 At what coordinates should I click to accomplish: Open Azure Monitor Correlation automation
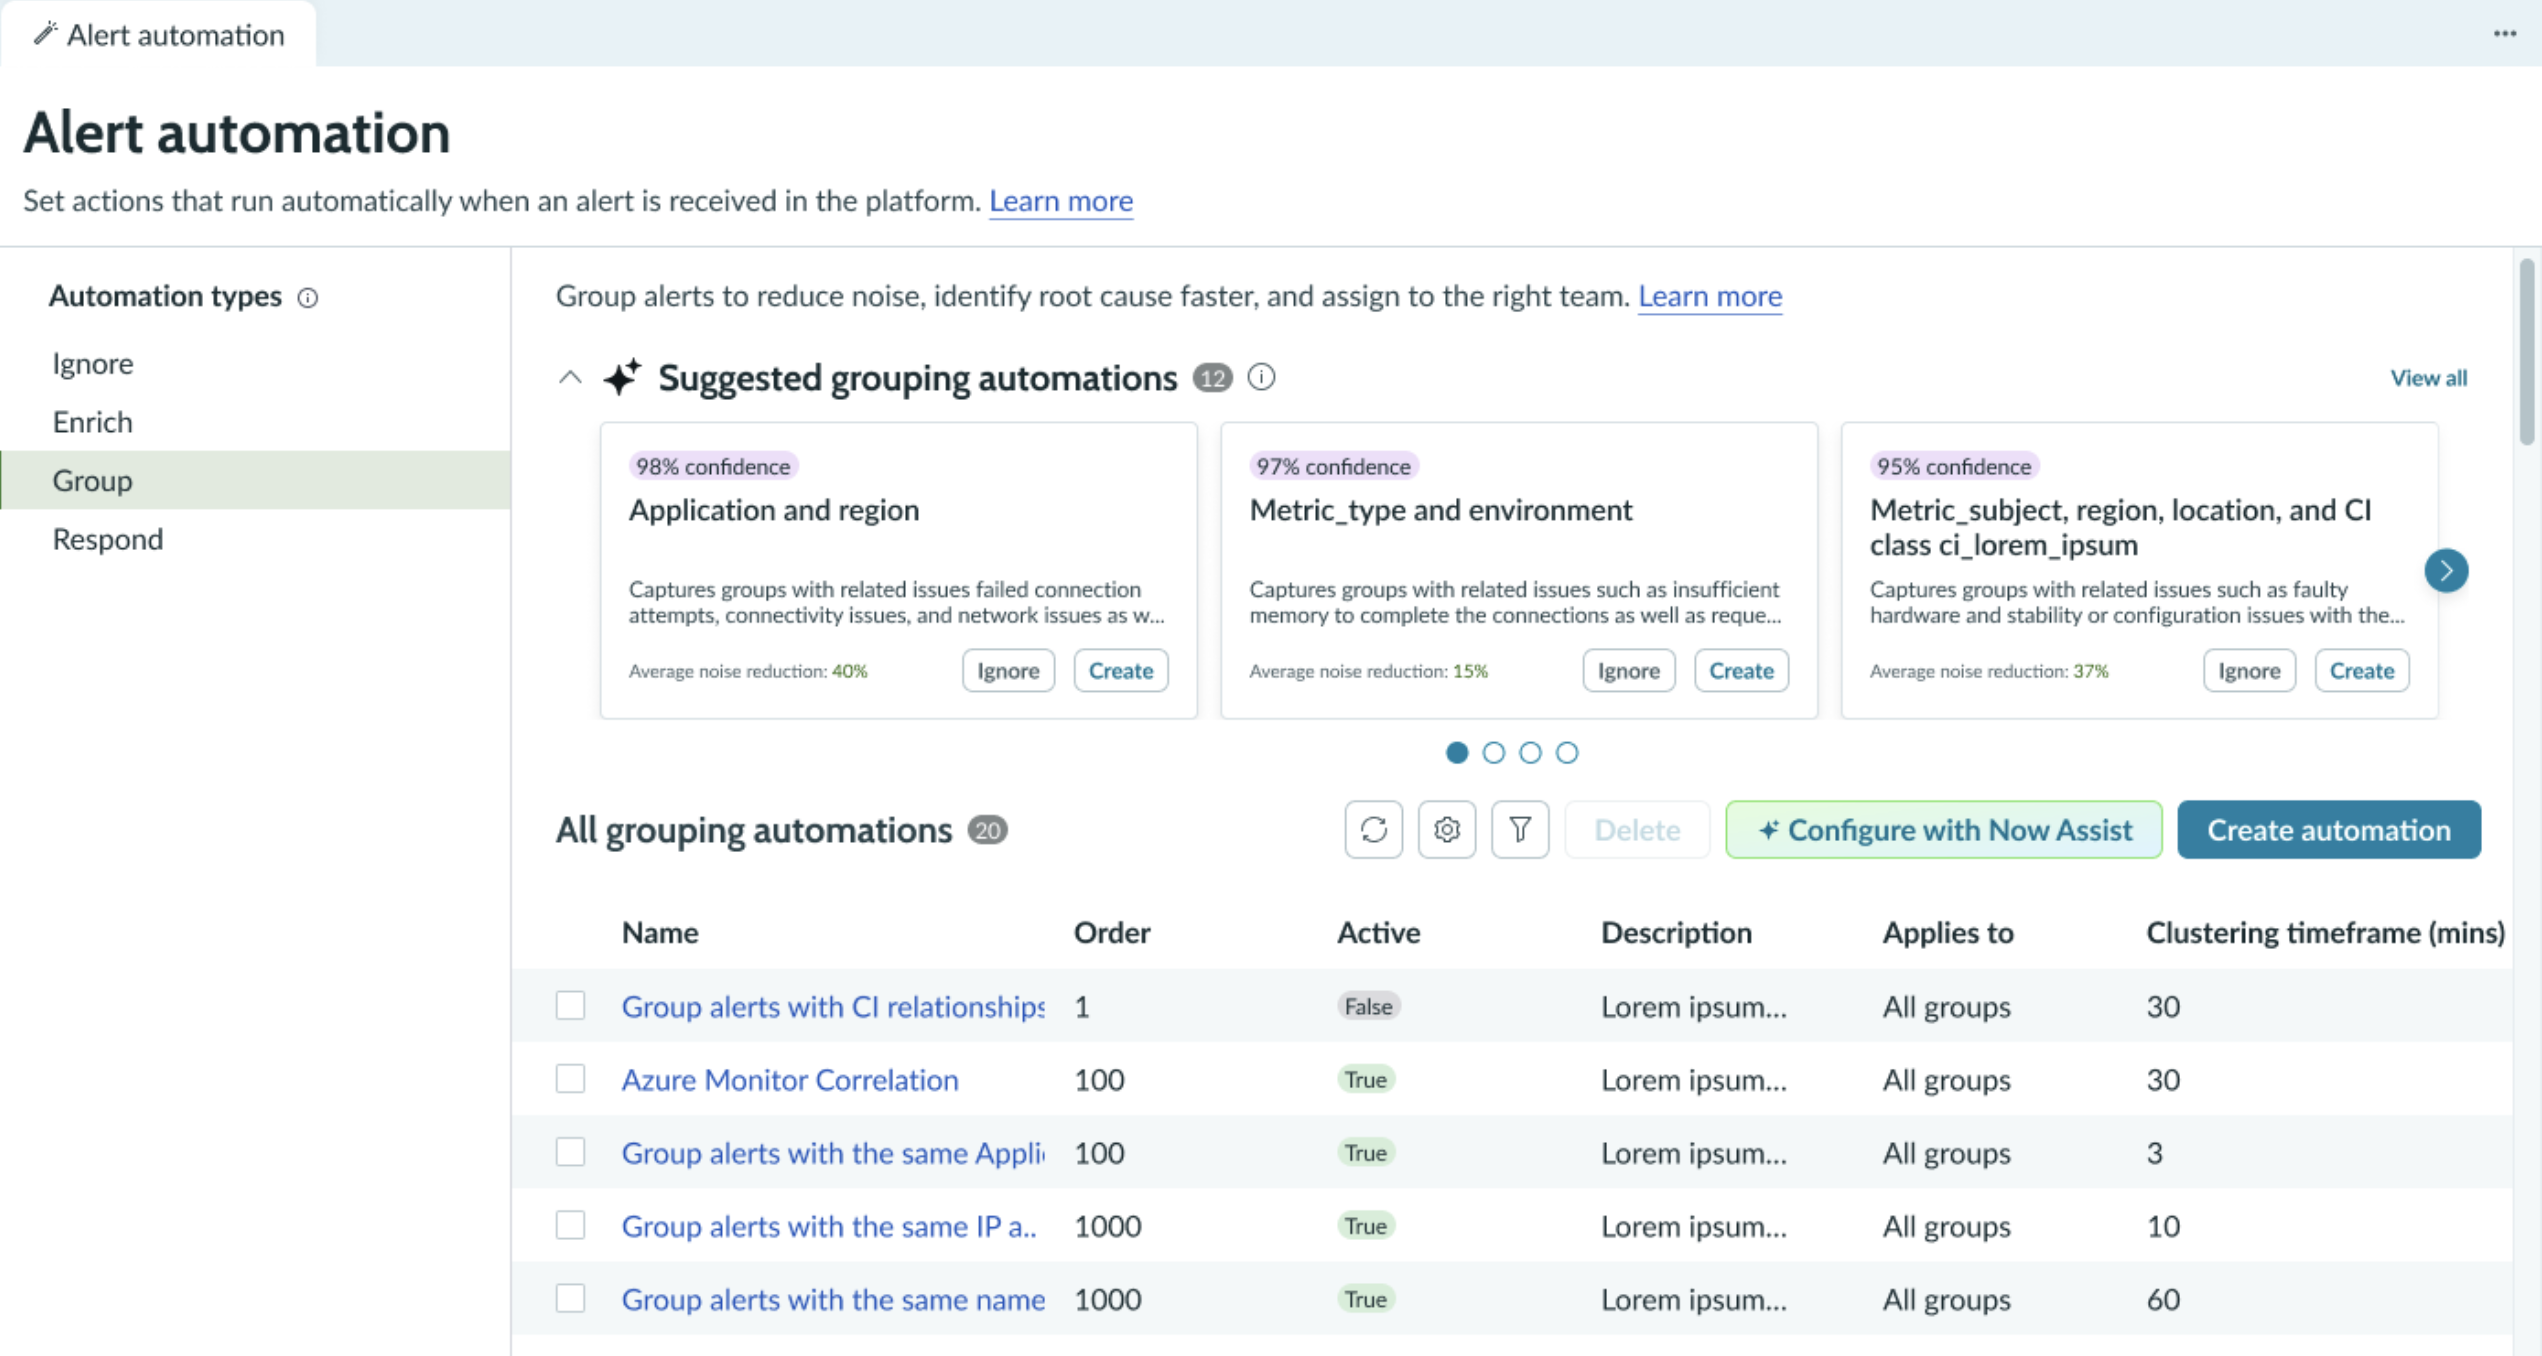tap(790, 1079)
